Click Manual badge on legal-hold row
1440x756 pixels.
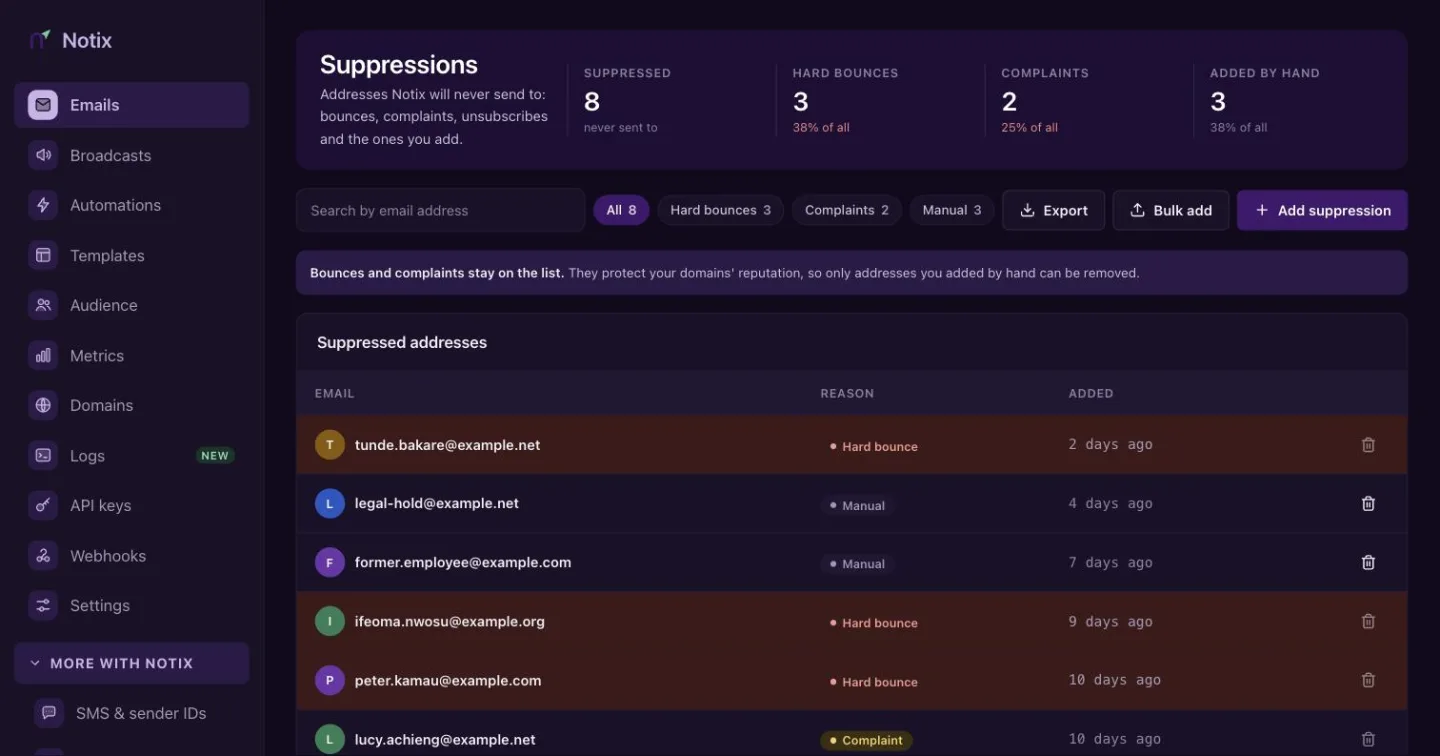point(857,505)
